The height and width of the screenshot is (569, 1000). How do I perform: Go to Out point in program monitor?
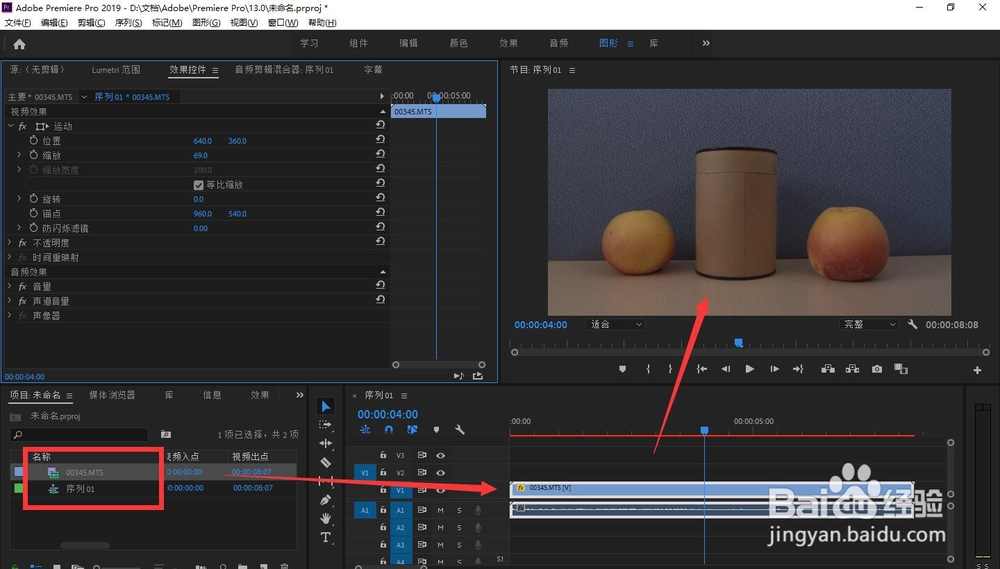798,369
